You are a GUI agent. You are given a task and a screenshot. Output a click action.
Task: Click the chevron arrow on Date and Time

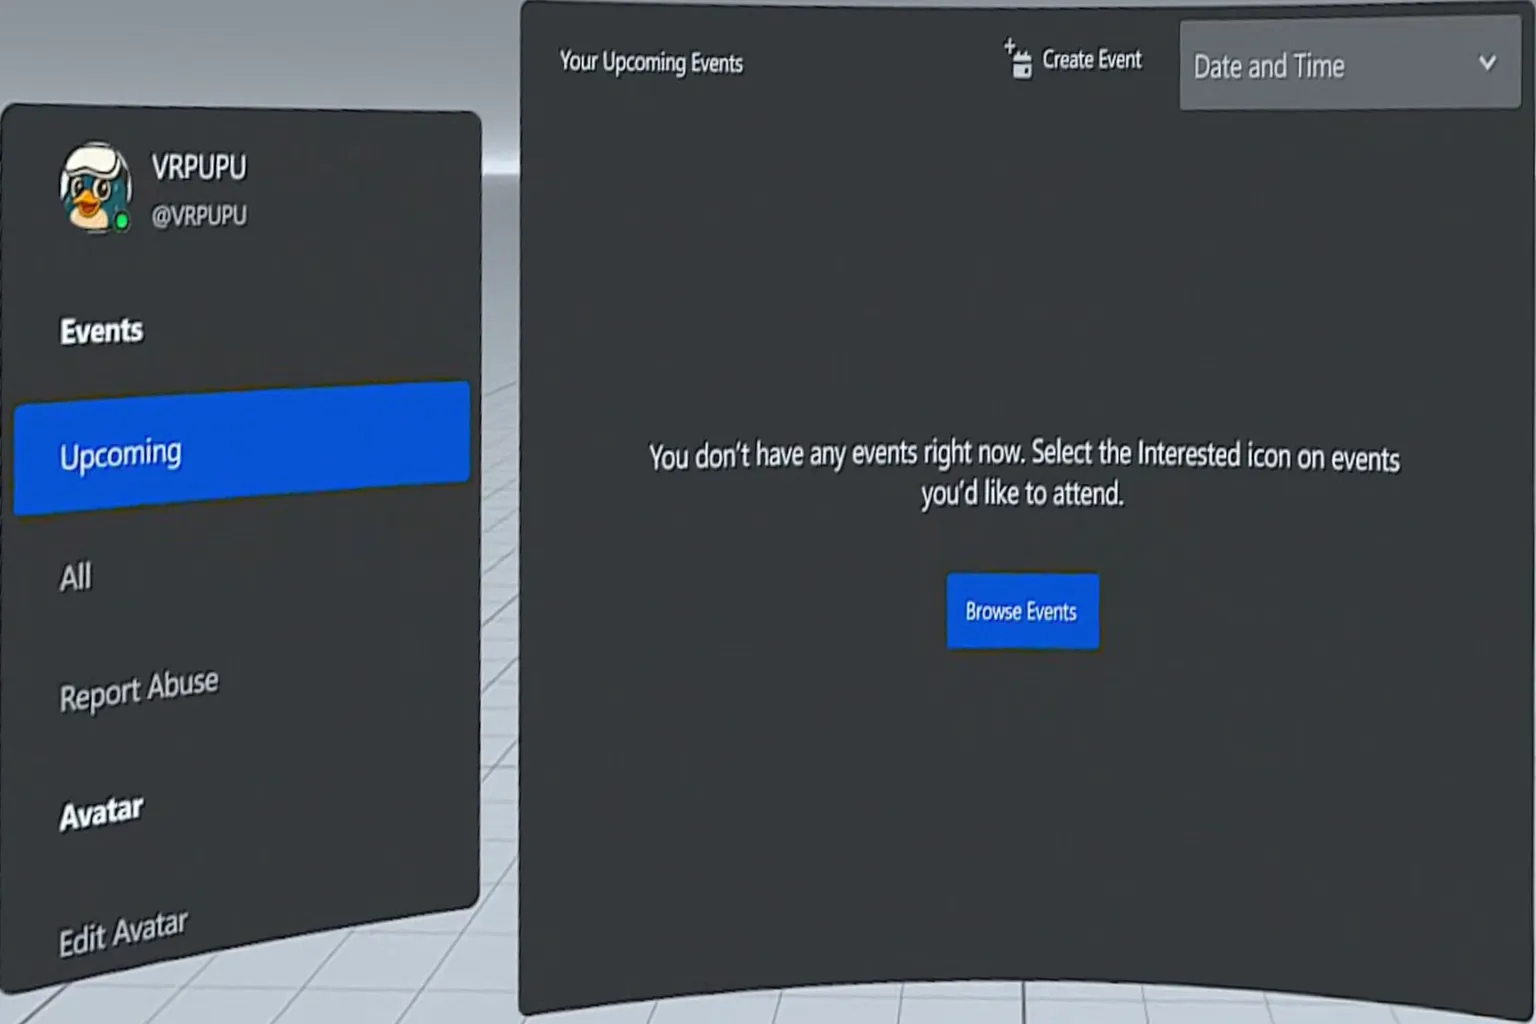click(x=1487, y=63)
